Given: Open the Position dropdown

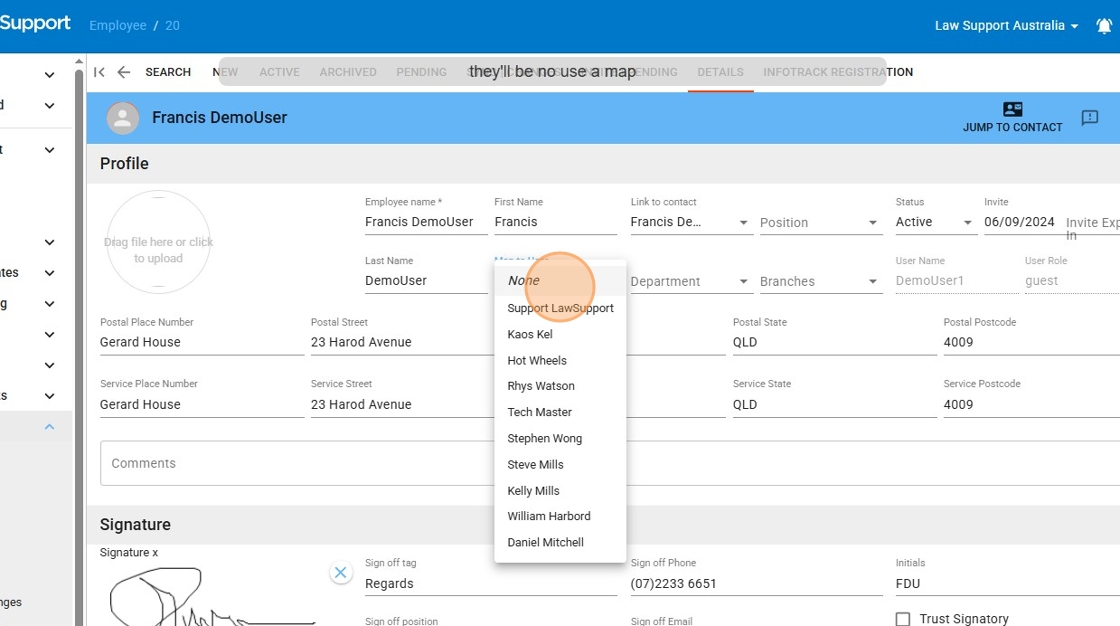Looking at the screenshot, I should pyautogui.click(x=819, y=223).
